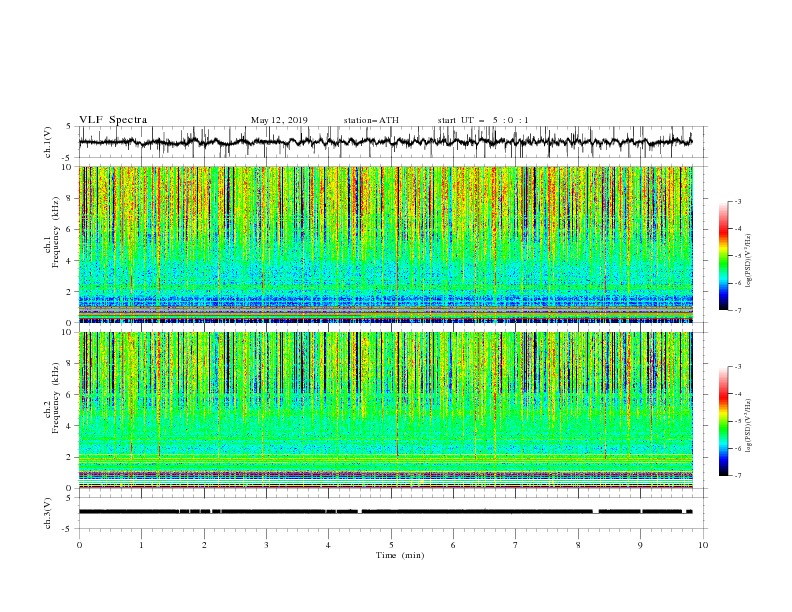Click the "VLF Spectra" plot title

tap(113, 120)
